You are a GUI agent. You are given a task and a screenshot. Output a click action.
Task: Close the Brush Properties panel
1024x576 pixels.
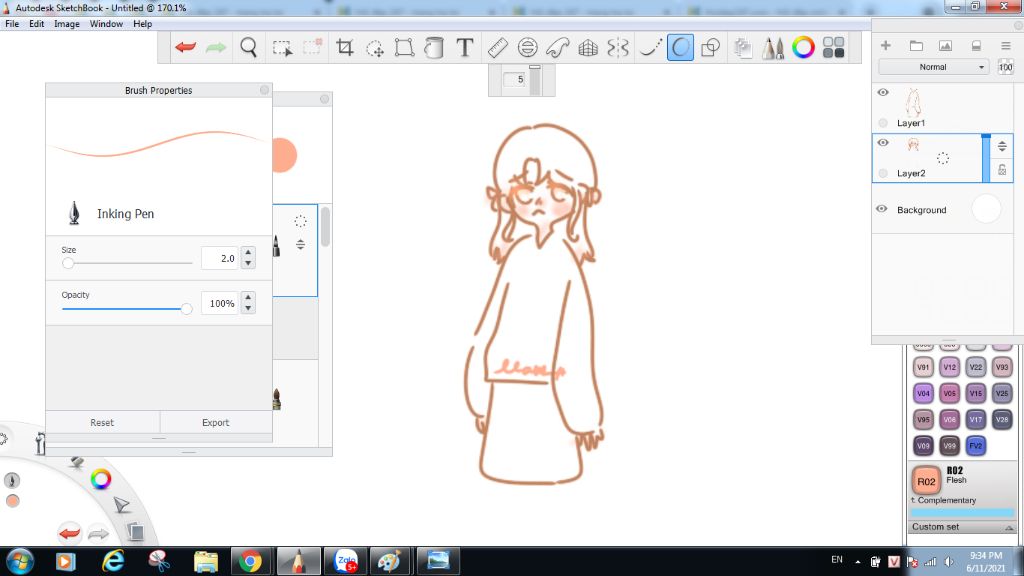coord(264,90)
